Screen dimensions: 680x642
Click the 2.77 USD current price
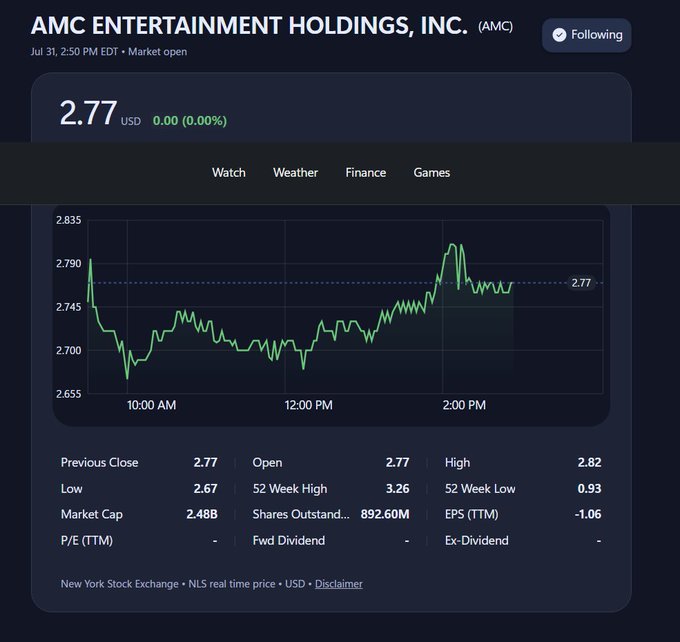click(100, 113)
